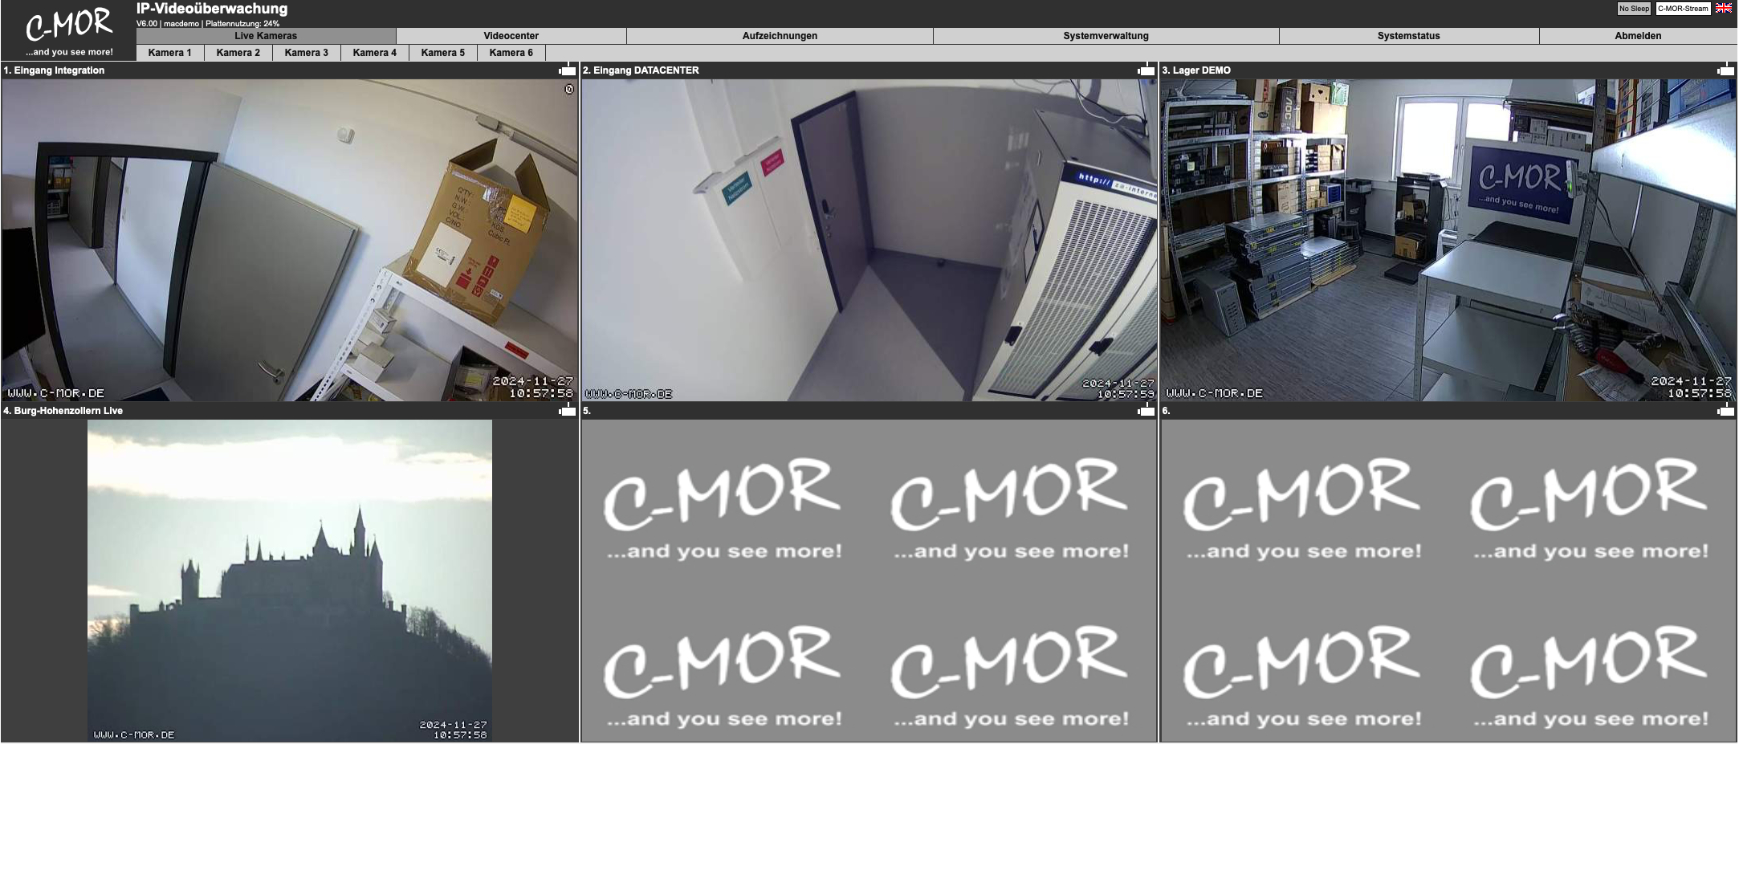The height and width of the screenshot is (875, 1738).
Task: Click the C-MOR-Stream button
Action: tap(1683, 8)
